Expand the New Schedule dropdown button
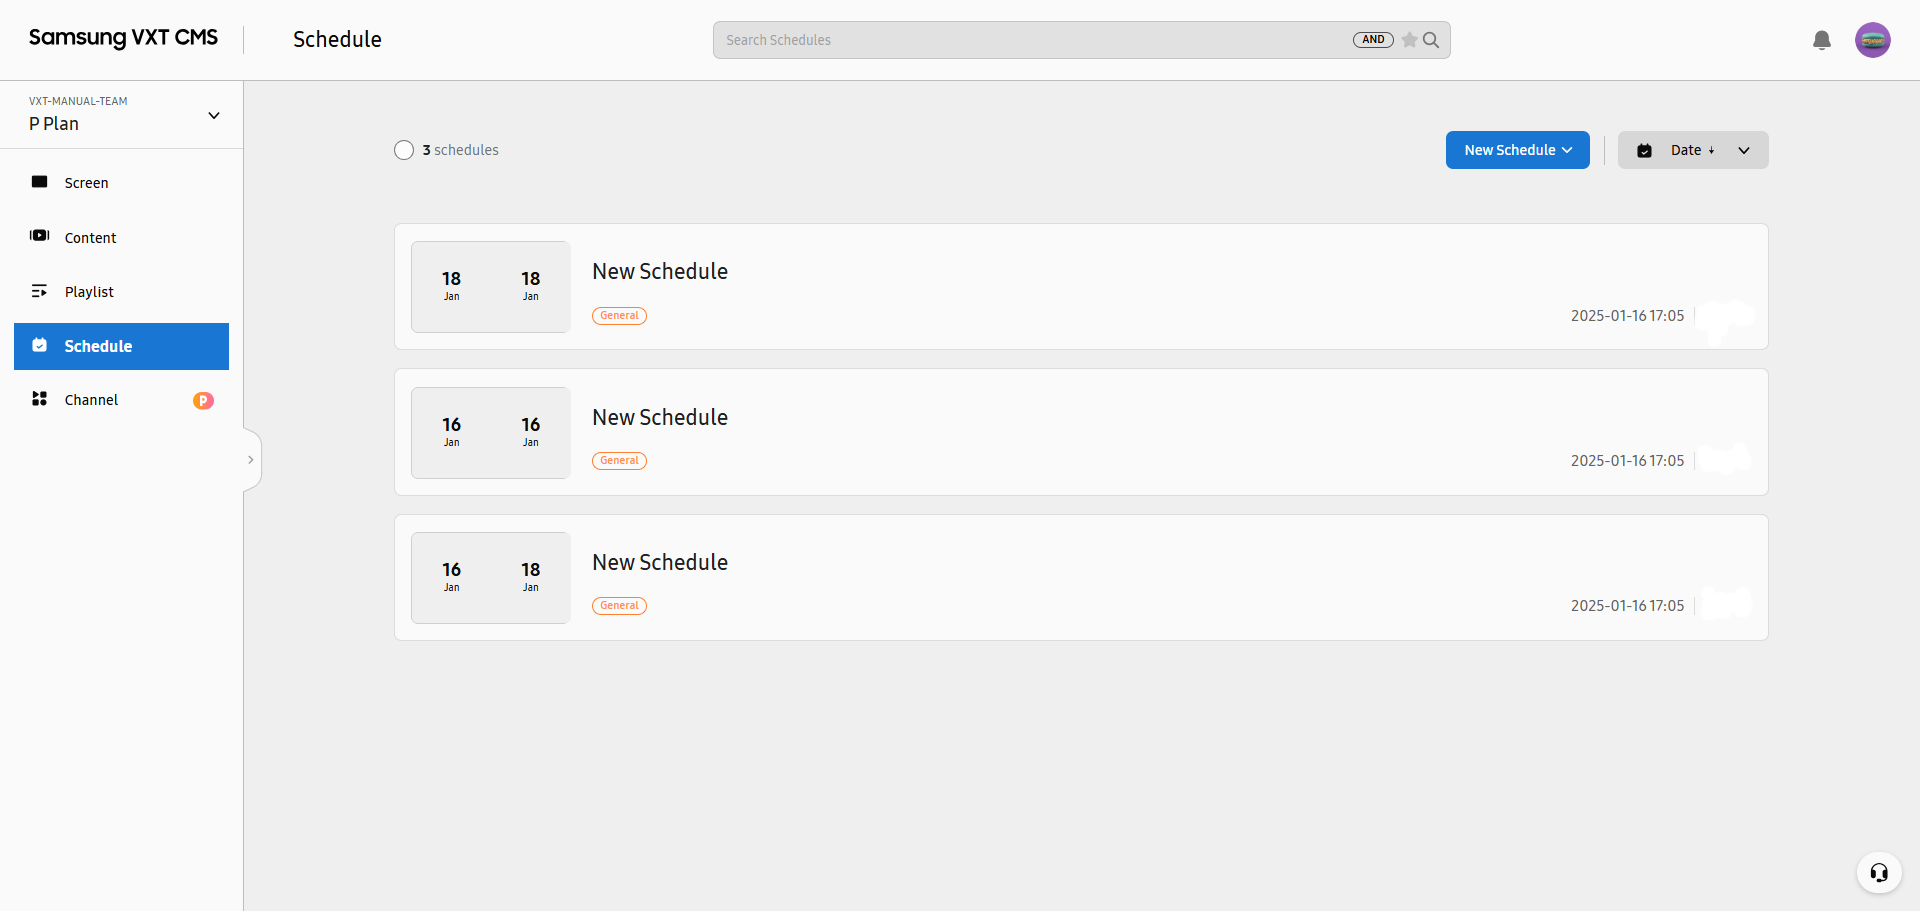Viewport: 1920px width, 911px height. click(1517, 150)
